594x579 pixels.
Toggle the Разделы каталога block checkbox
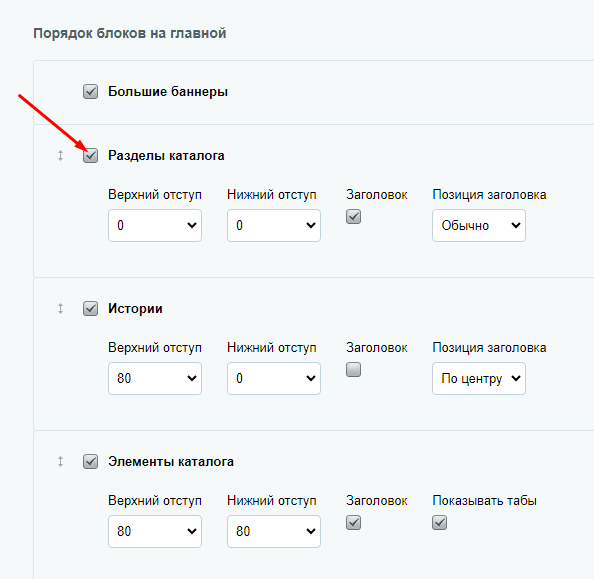point(91,155)
